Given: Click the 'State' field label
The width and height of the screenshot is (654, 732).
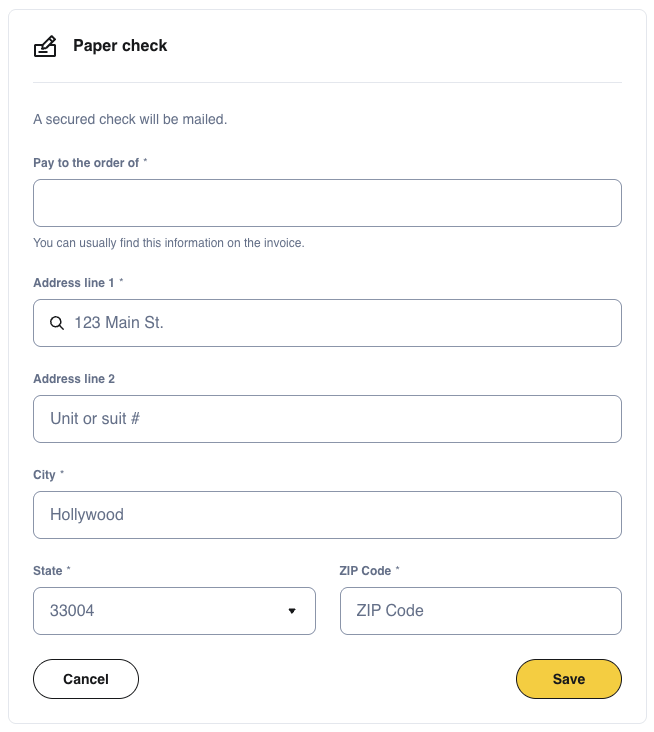Looking at the screenshot, I should click(x=48, y=570).
